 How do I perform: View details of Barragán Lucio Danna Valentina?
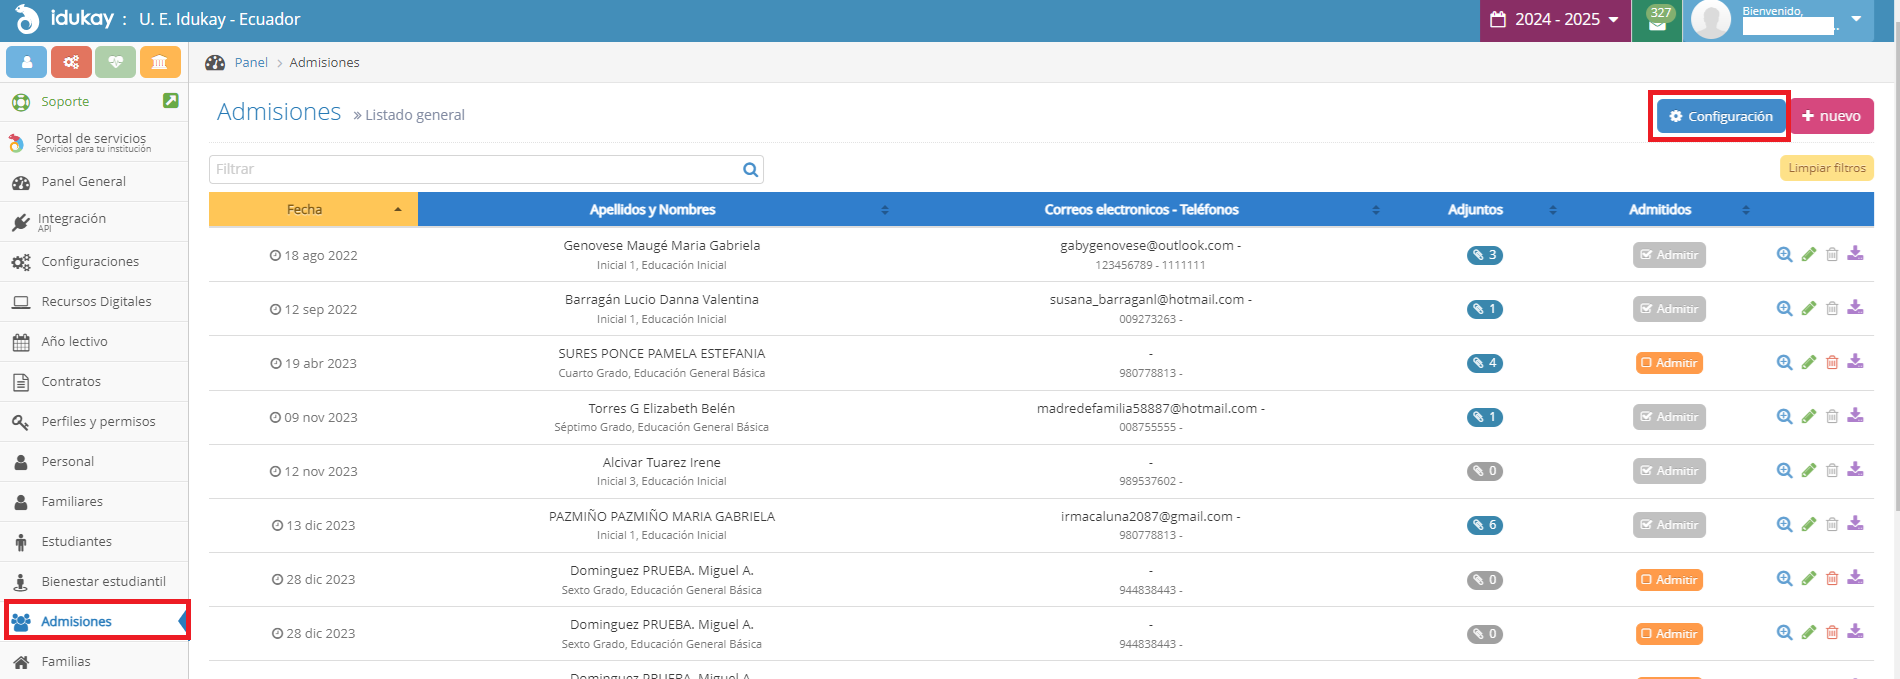[1784, 309]
